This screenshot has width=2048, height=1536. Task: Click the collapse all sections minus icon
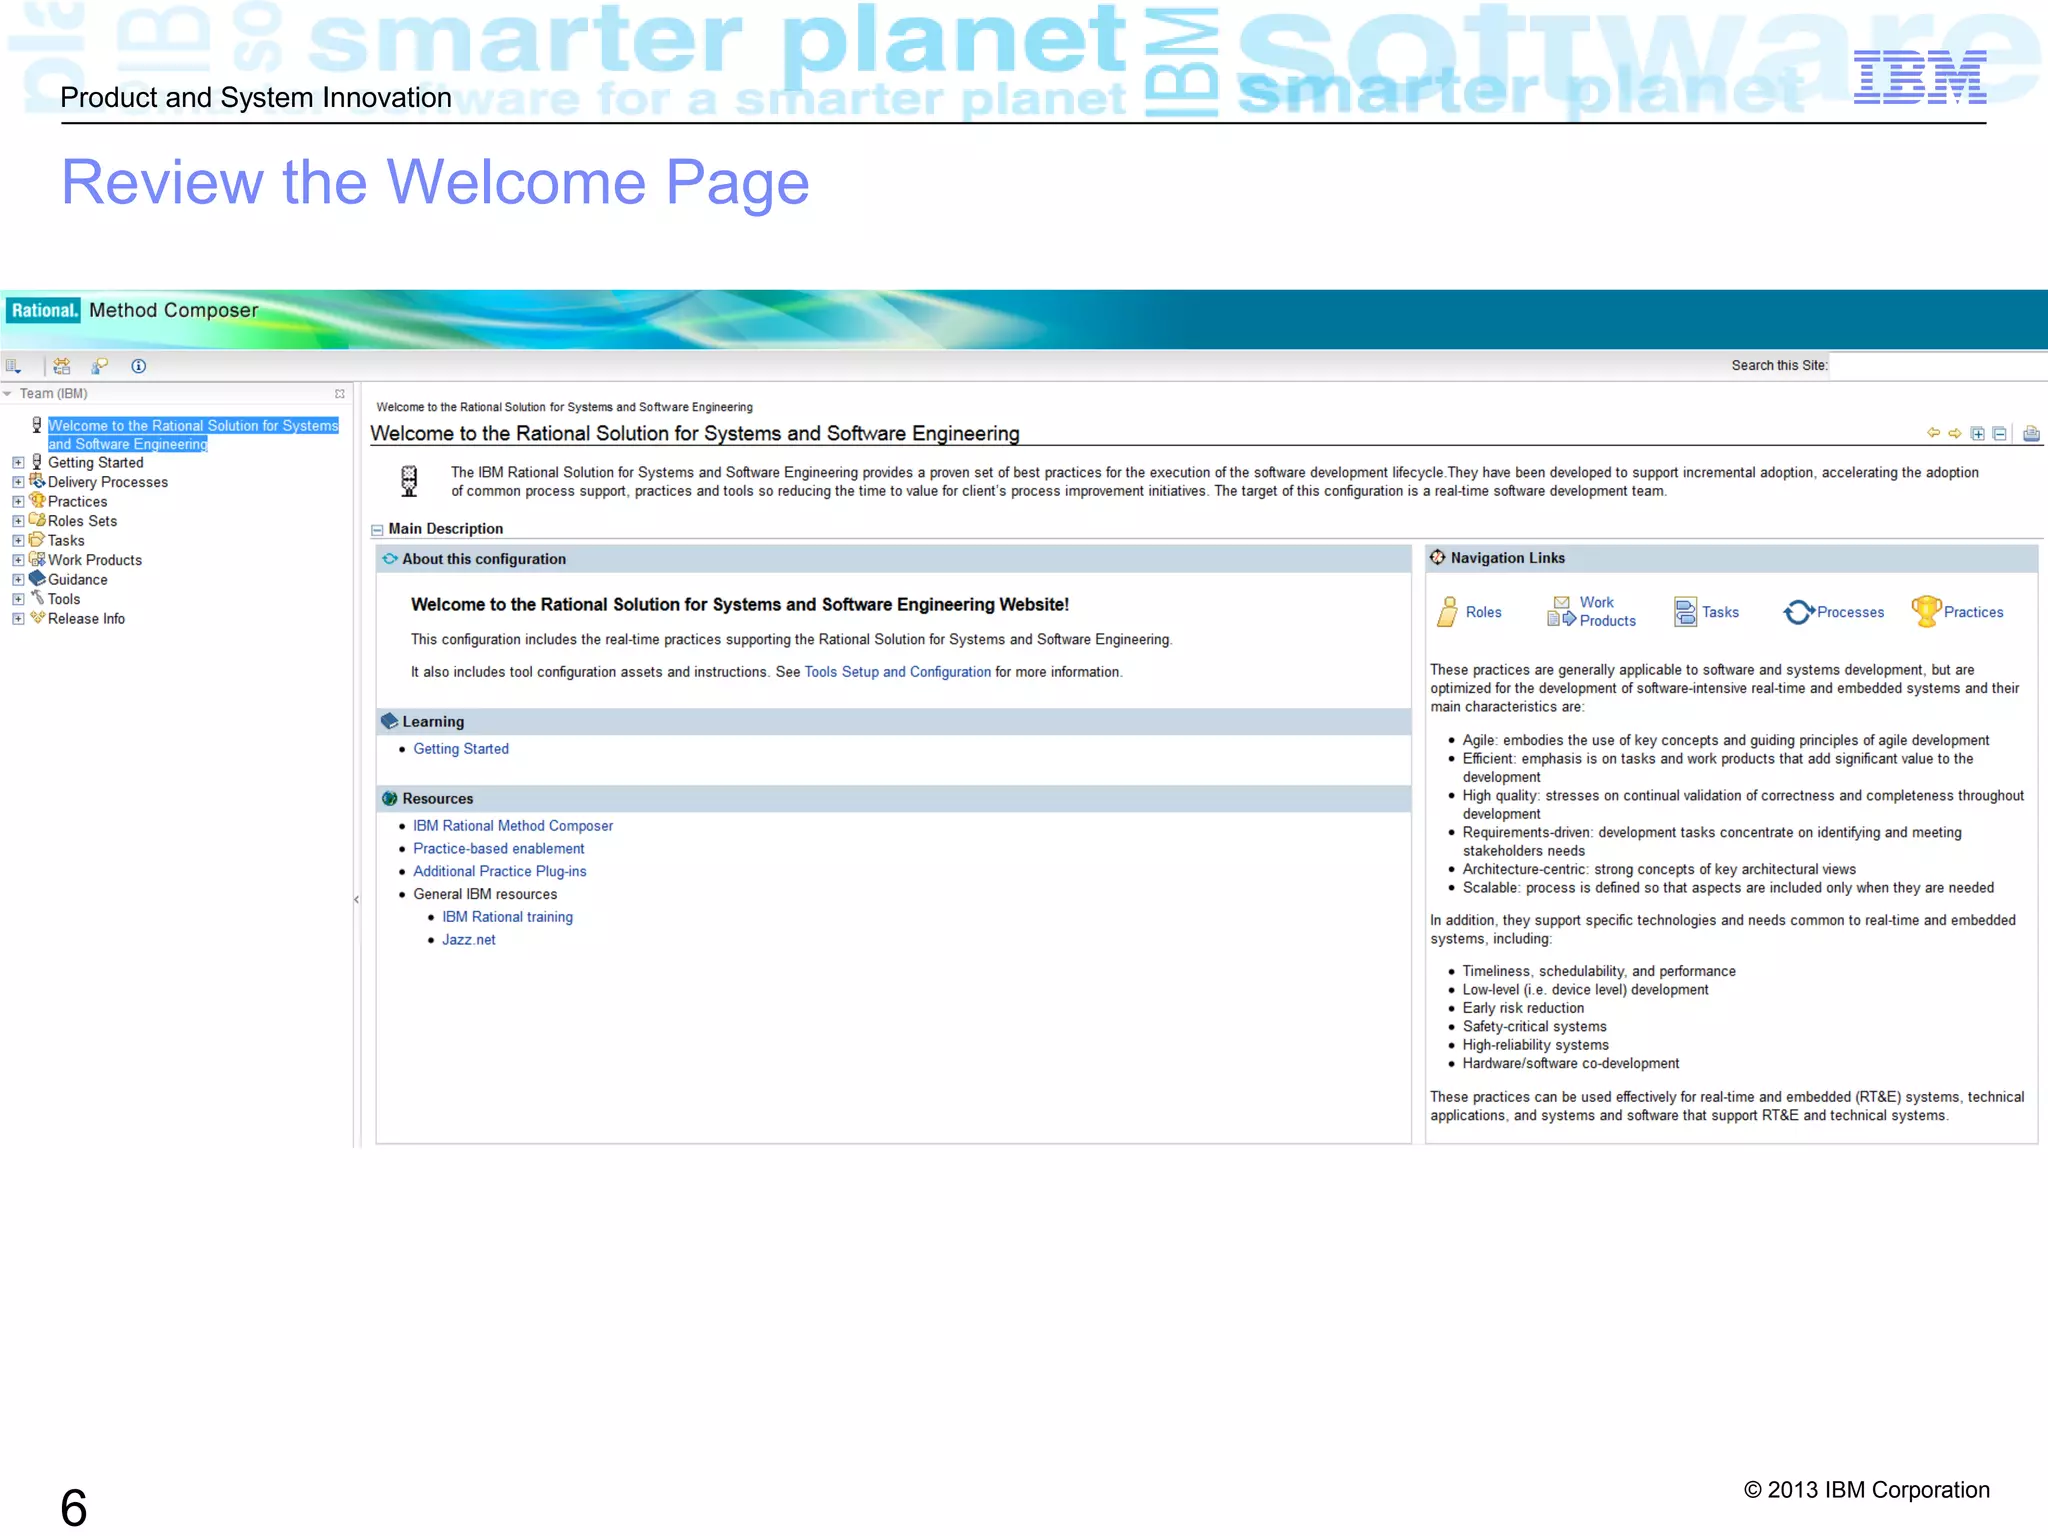click(x=1999, y=433)
